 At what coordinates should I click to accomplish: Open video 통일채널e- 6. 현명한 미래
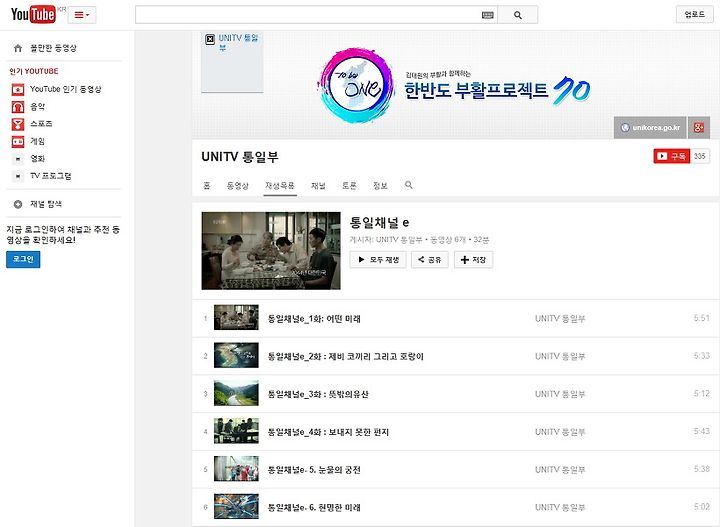(314, 507)
